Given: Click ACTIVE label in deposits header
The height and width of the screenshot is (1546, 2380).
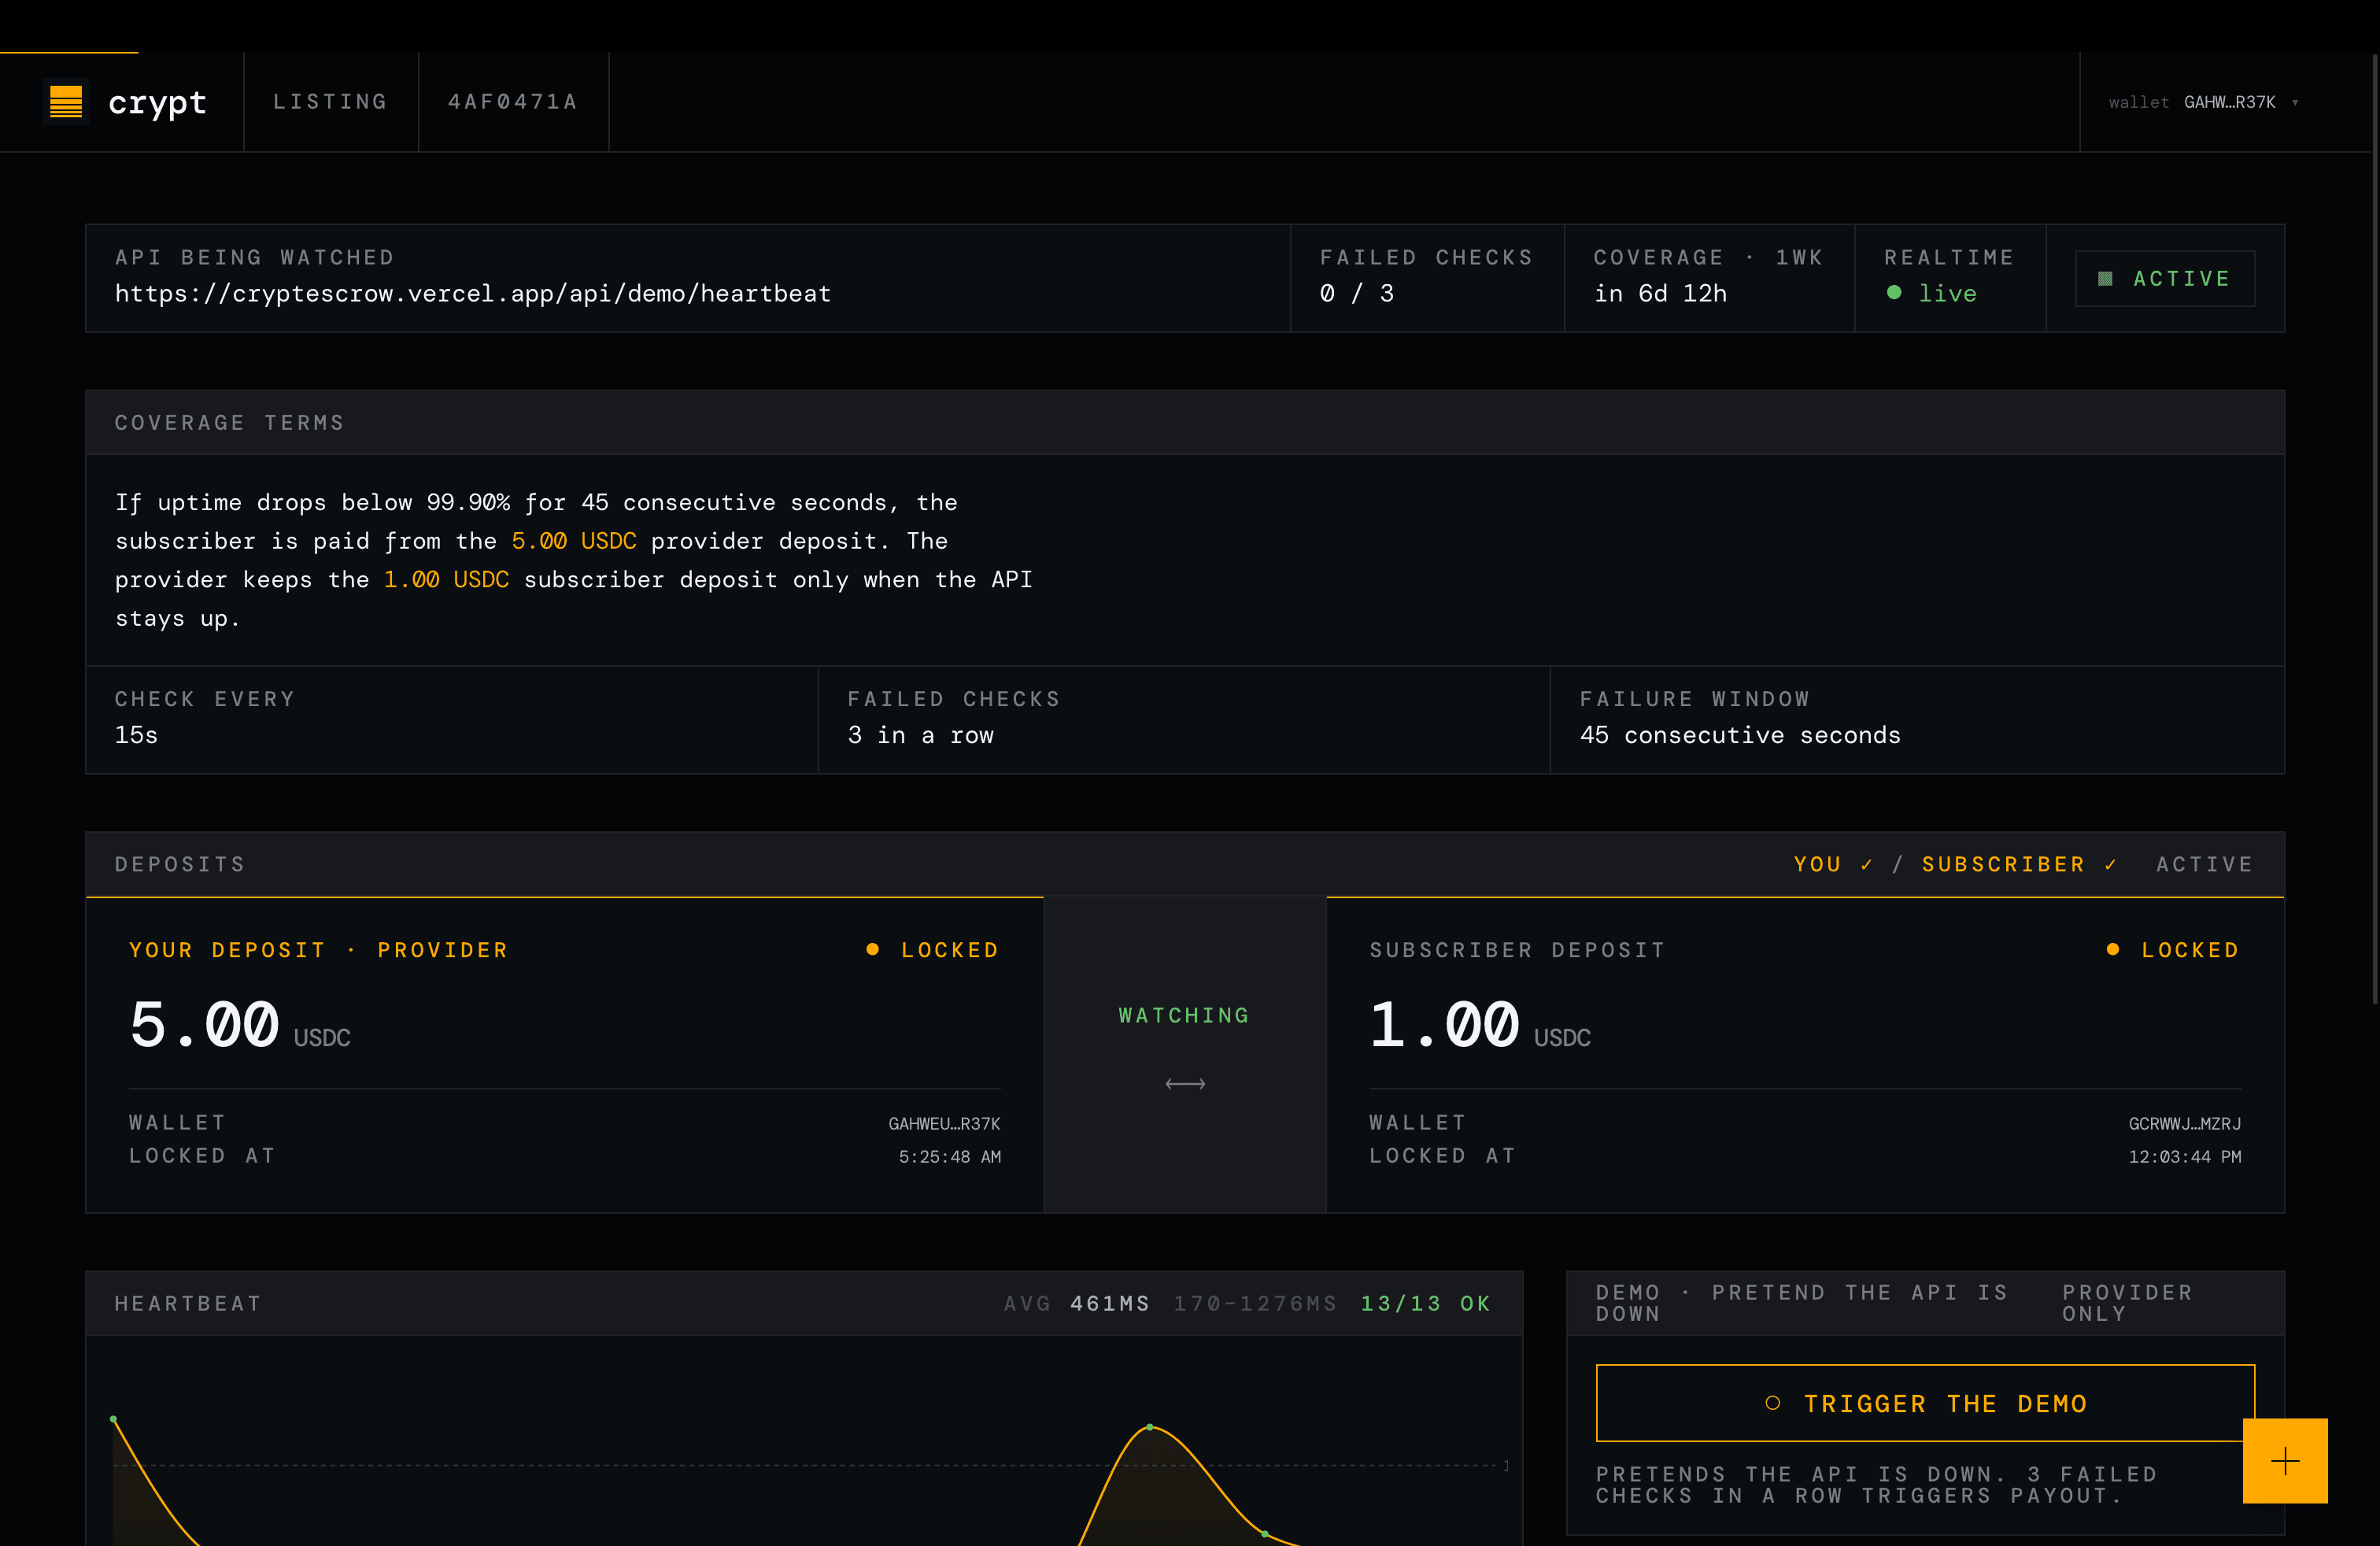Looking at the screenshot, I should point(2204,864).
